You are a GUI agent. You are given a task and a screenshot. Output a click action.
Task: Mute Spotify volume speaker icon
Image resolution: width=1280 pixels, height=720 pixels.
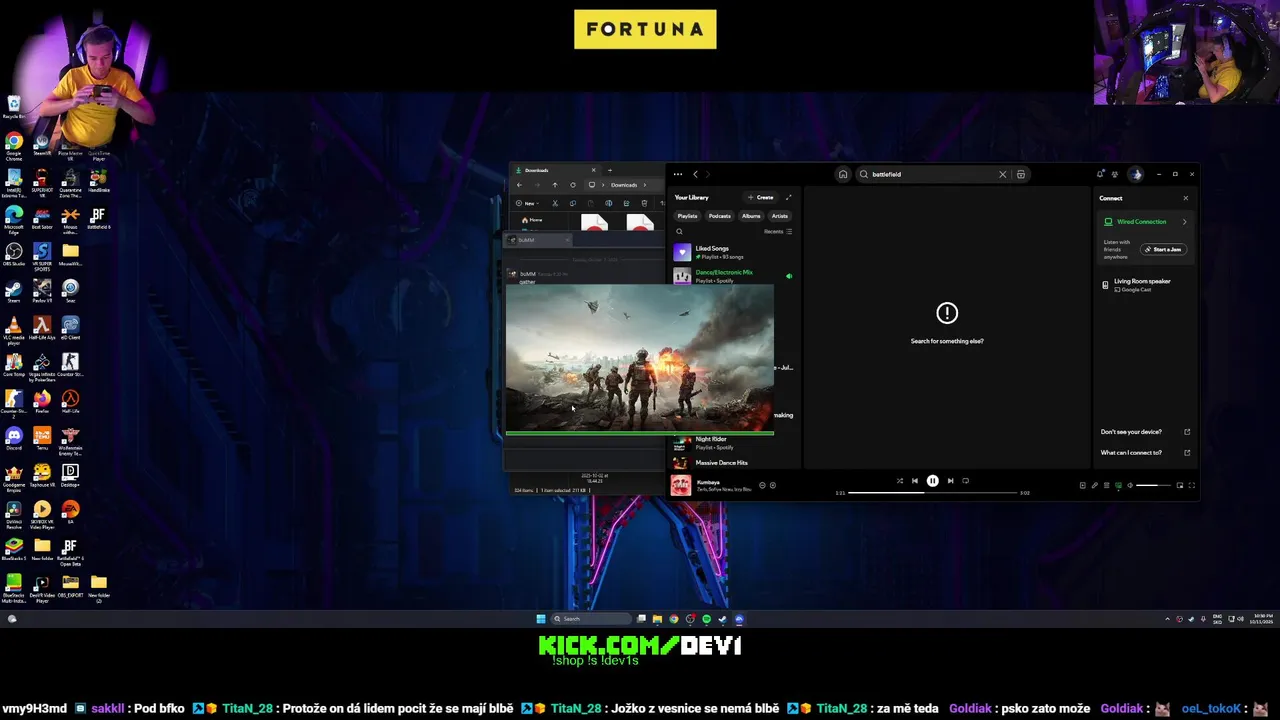[x=1130, y=485]
